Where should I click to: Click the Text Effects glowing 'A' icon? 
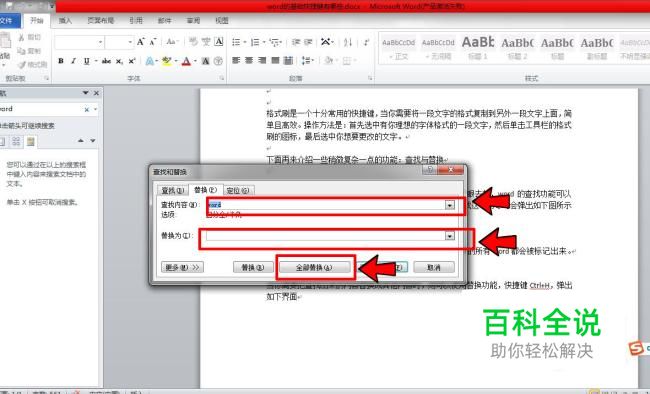coord(149,61)
